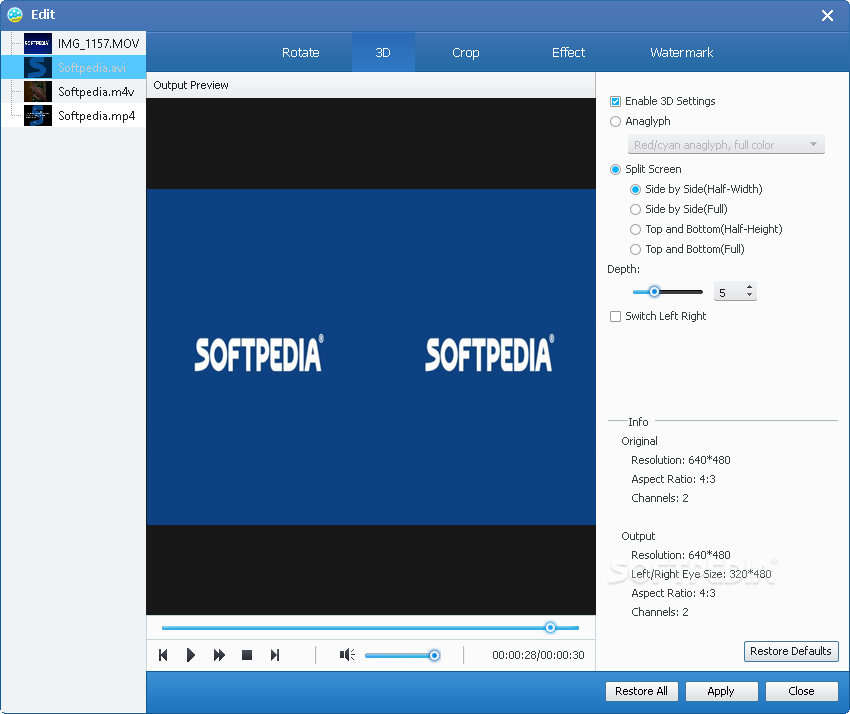Click the video seek bar handle
Viewport: 850px width, 714px height.
tap(550, 628)
